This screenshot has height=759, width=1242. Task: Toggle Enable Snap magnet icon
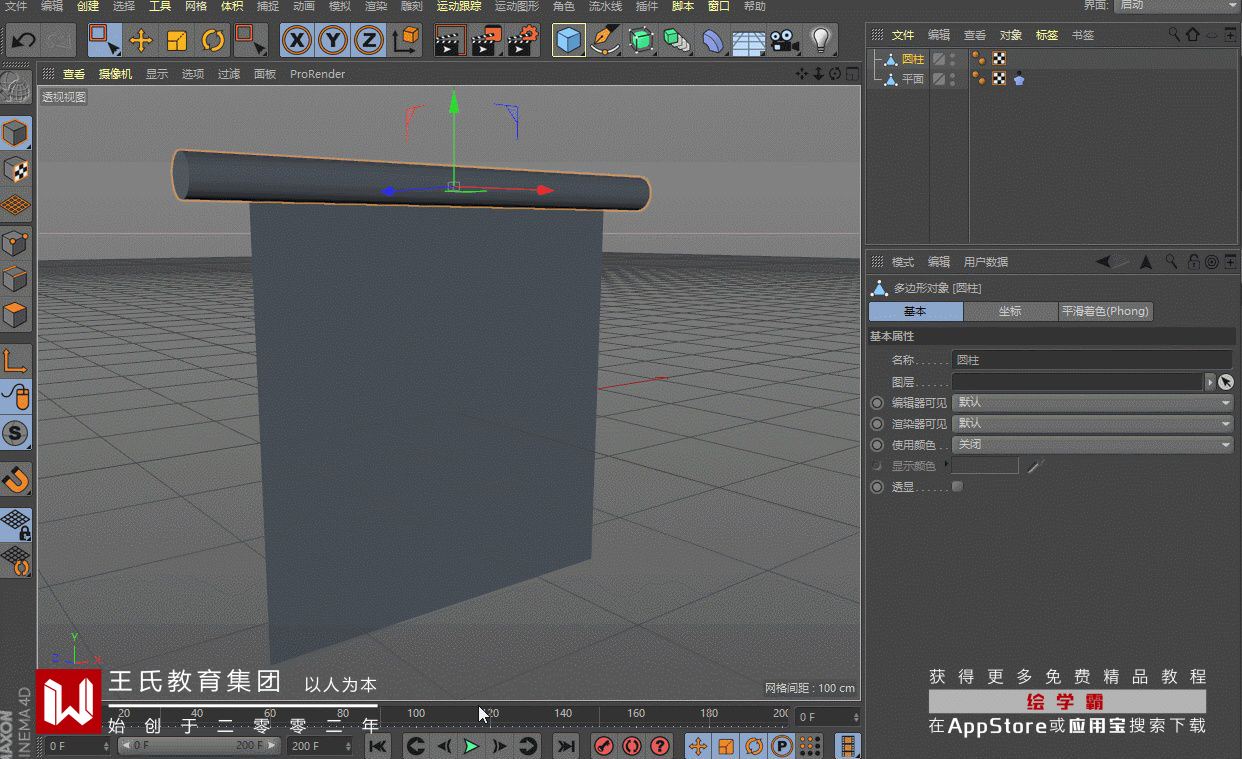[16, 480]
